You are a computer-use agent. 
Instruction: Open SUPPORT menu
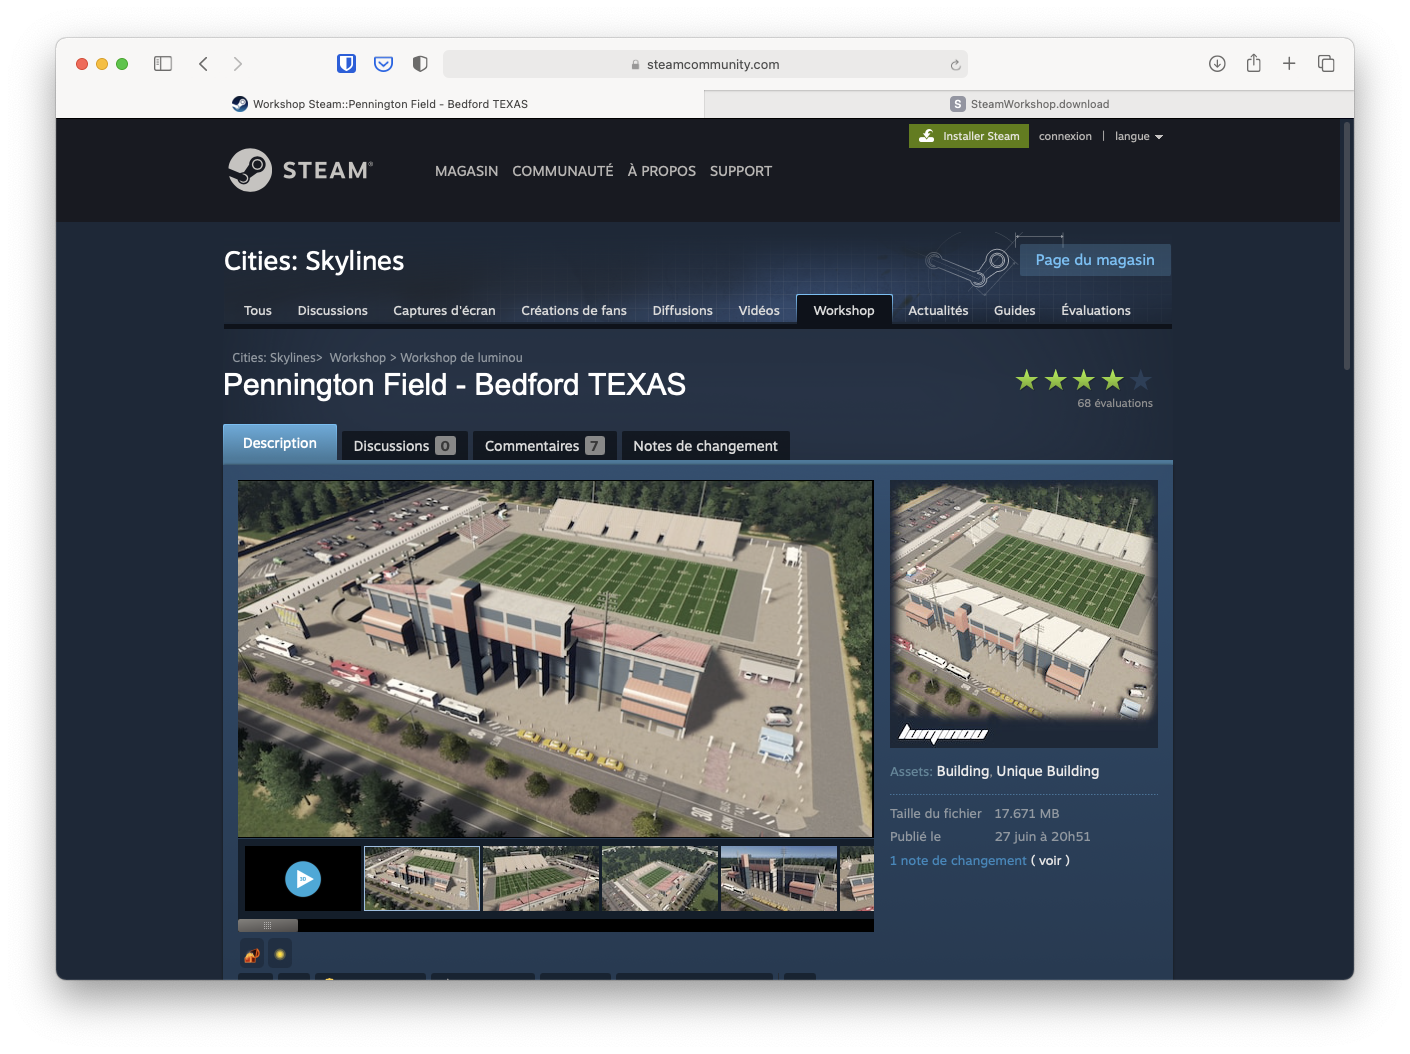click(x=741, y=171)
